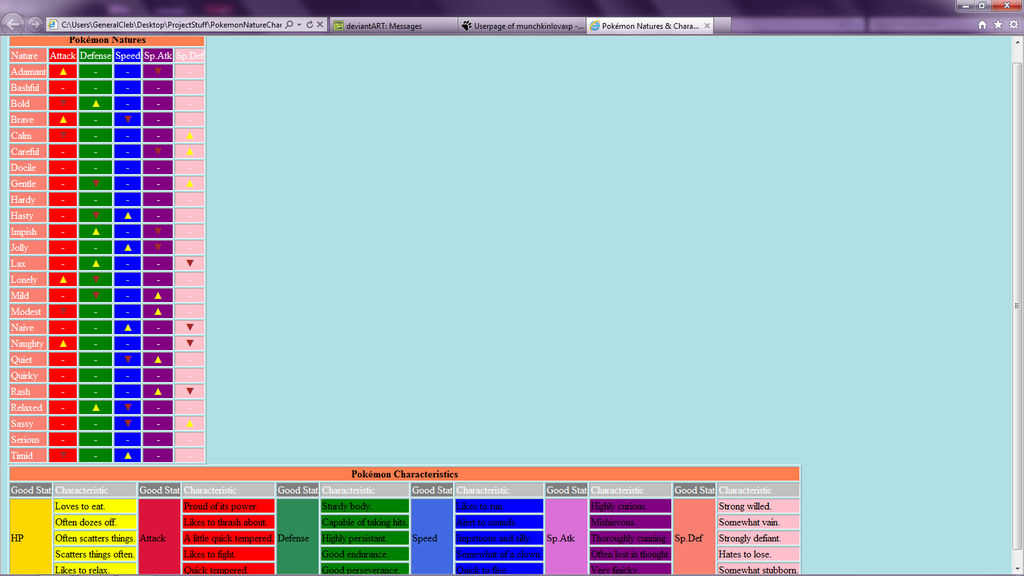The height and width of the screenshot is (576, 1024).
Task: Click the 'Lonely' nature row label
Action: click(x=28, y=280)
